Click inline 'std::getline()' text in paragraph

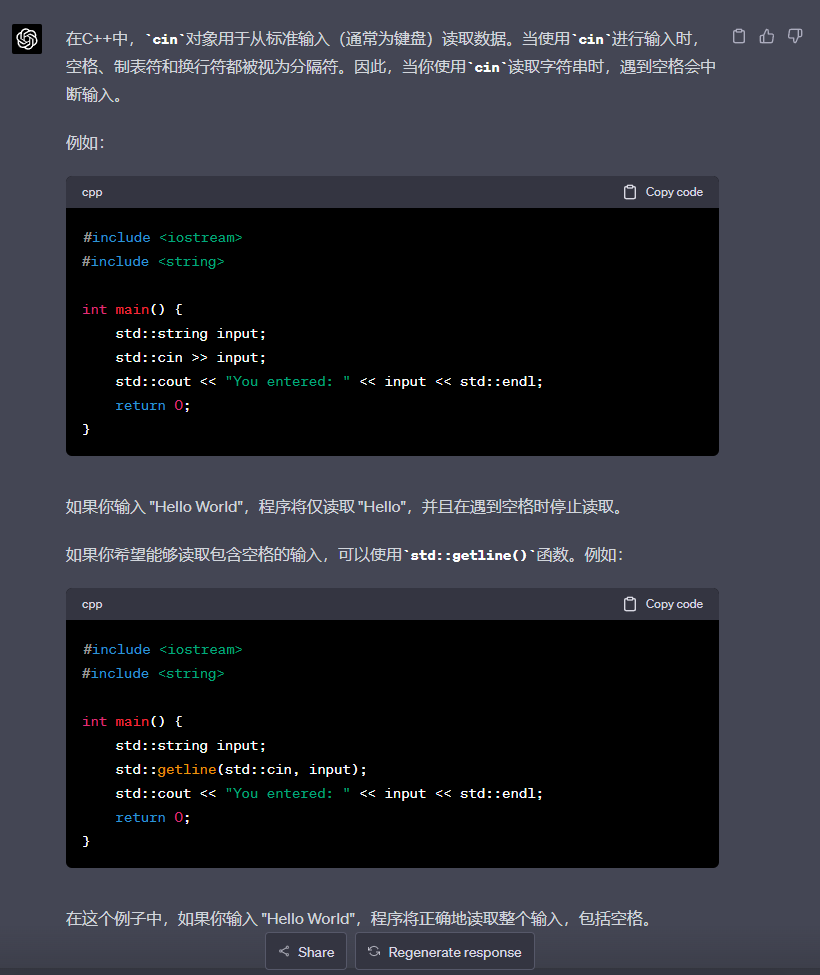click(469, 555)
